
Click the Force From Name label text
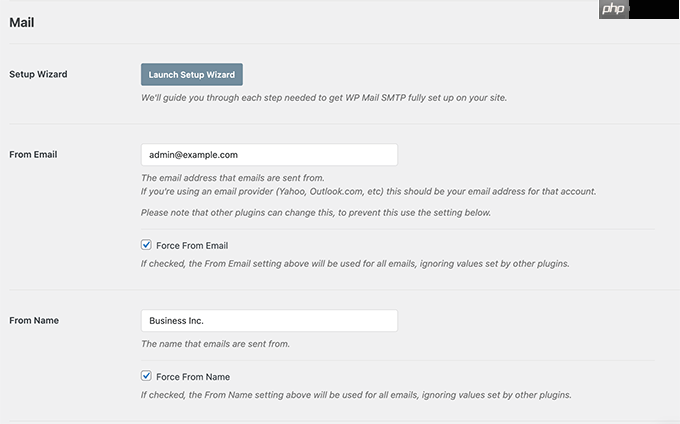pyautogui.click(x=193, y=377)
